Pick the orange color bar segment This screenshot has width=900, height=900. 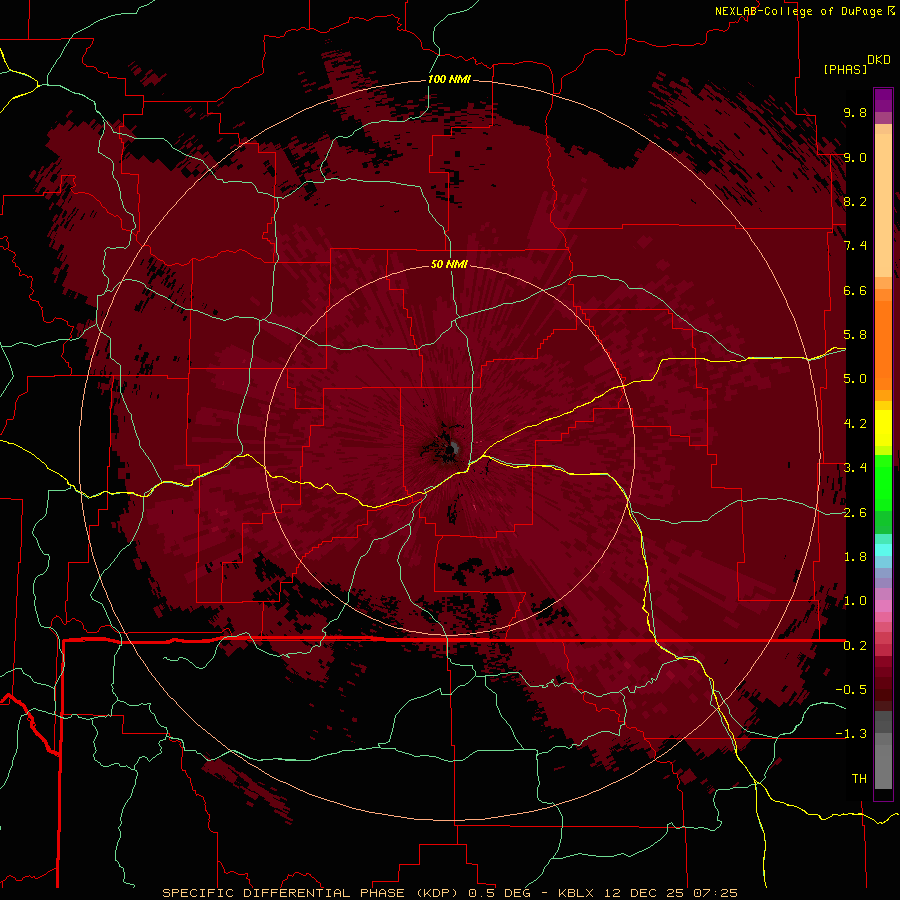click(x=883, y=344)
